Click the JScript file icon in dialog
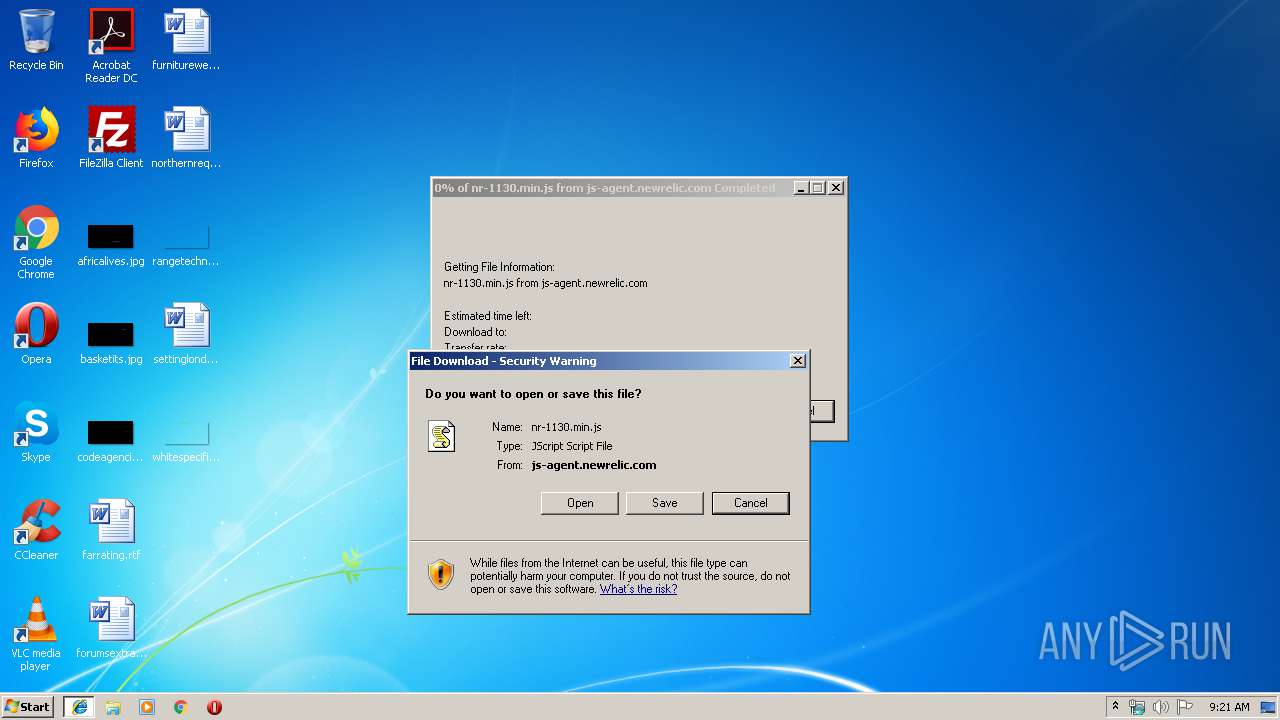The width and height of the screenshot is (1280, 720). pos(441,436)
